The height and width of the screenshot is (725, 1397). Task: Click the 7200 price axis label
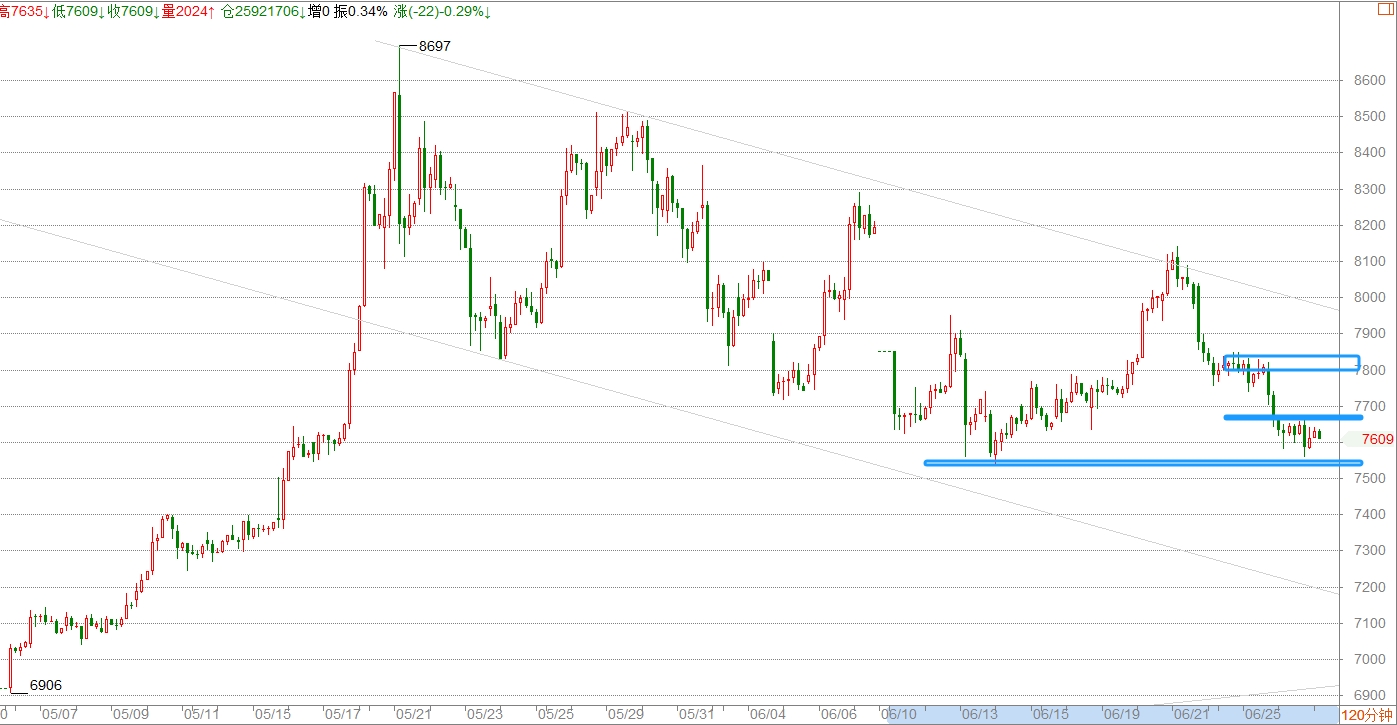(x=1370, y=587)
